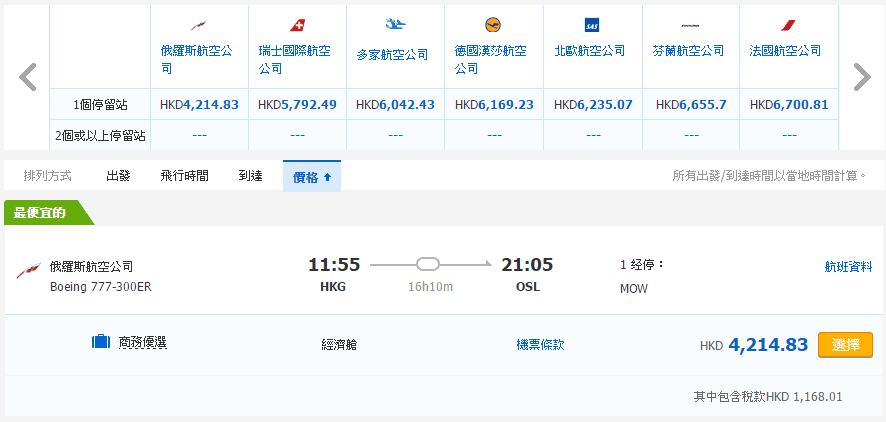The image size is (886, 422).
Task: Click the SAS Scandinavian Airlines logo
Action: pyautogui.click(x=591, y=25)
